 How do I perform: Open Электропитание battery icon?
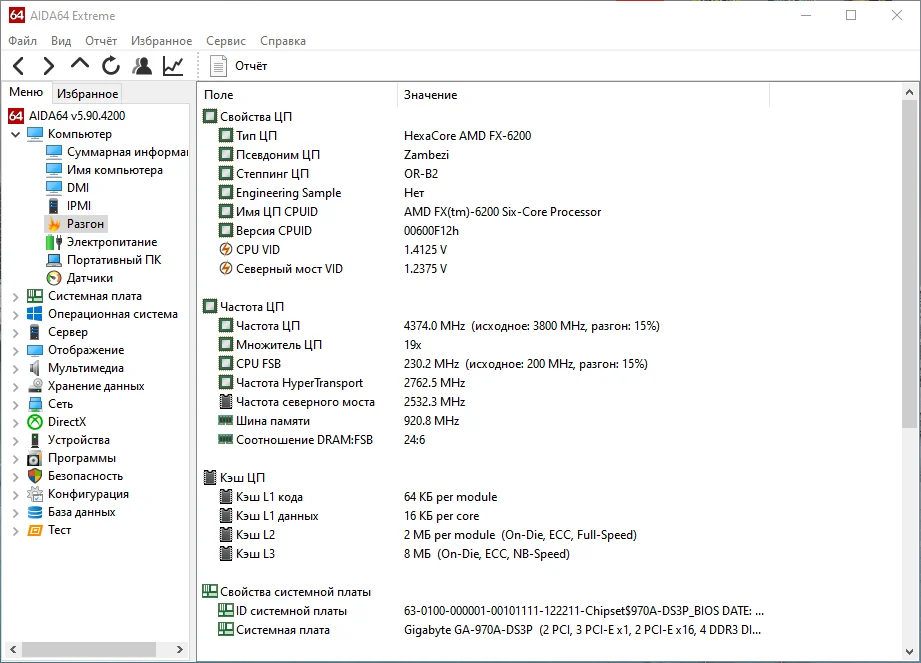tap(54, 242)
